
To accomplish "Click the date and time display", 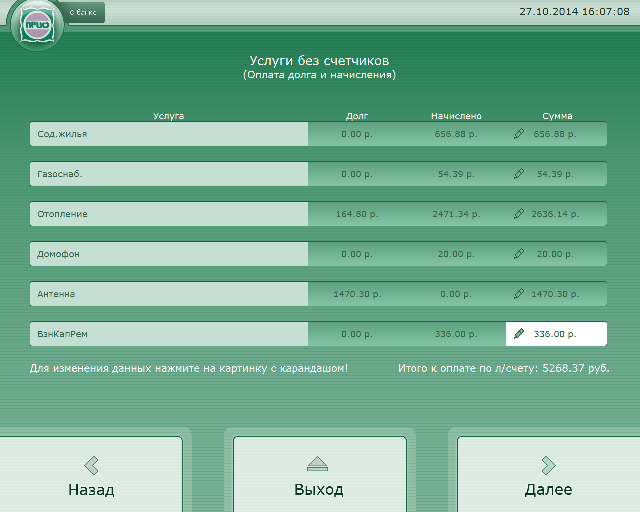I will pos(574,11).
